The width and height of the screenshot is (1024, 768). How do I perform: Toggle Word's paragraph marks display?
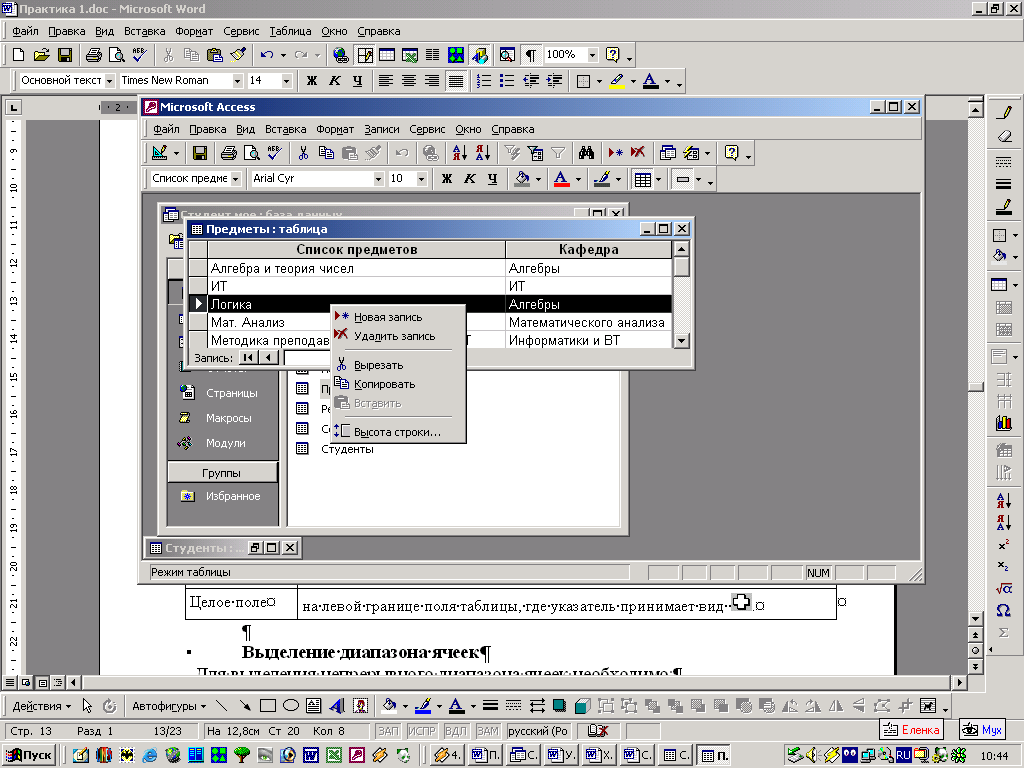(531, 55)
